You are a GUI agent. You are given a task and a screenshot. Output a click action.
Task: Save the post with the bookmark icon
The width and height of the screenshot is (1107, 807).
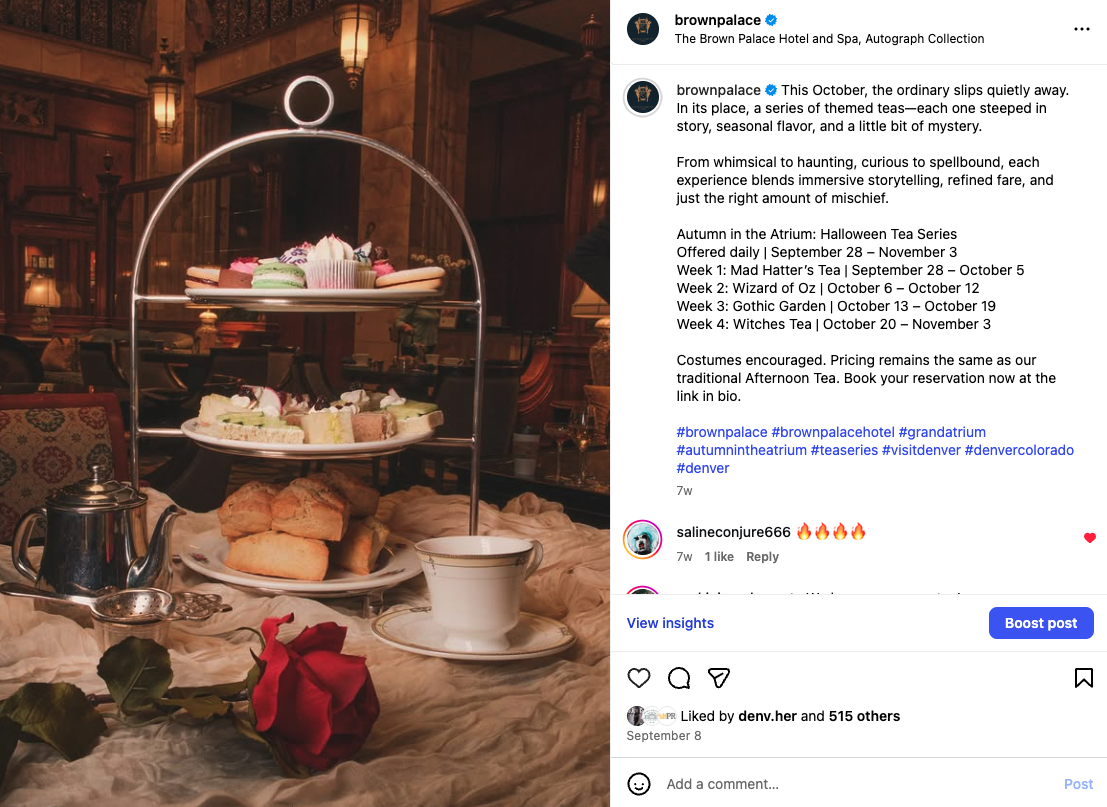pos(1084,678)
